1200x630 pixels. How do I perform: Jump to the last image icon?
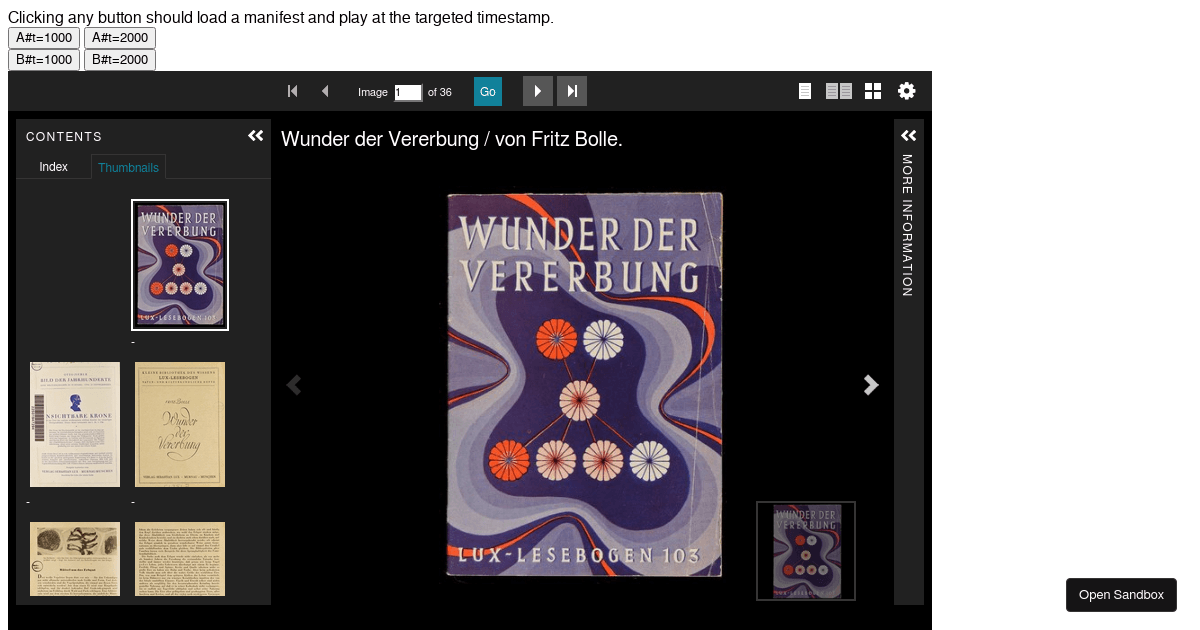pos(572,91)
